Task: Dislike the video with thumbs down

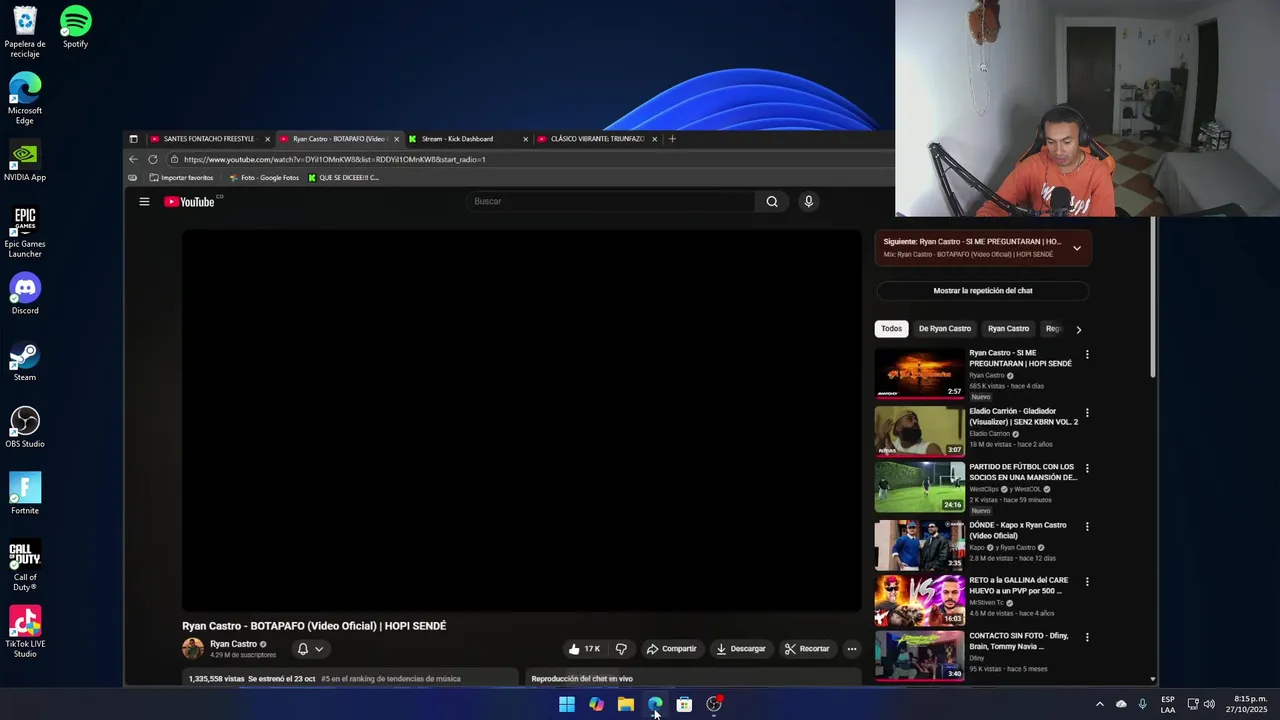Action: (x=621, y=649)
